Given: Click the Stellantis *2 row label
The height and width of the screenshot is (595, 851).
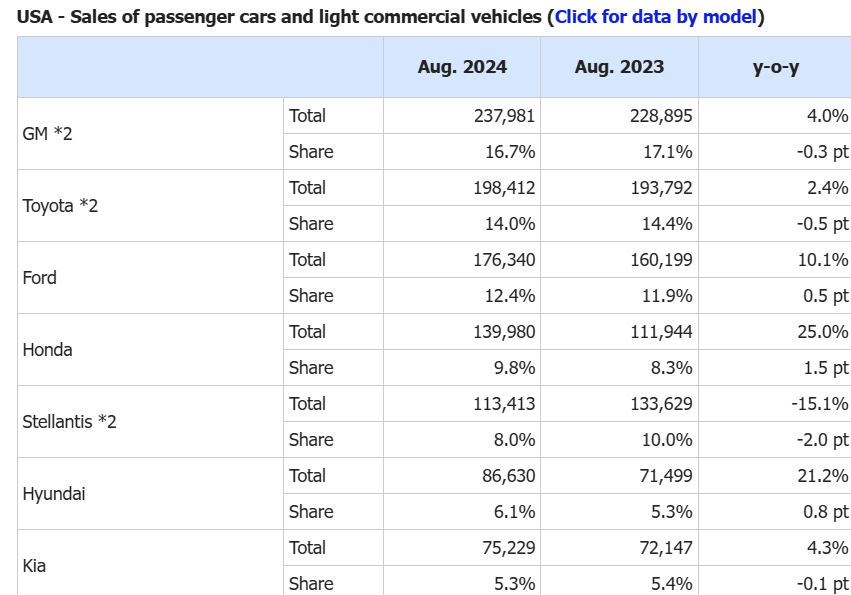Looking at the screenshot, I should [69, 421].
